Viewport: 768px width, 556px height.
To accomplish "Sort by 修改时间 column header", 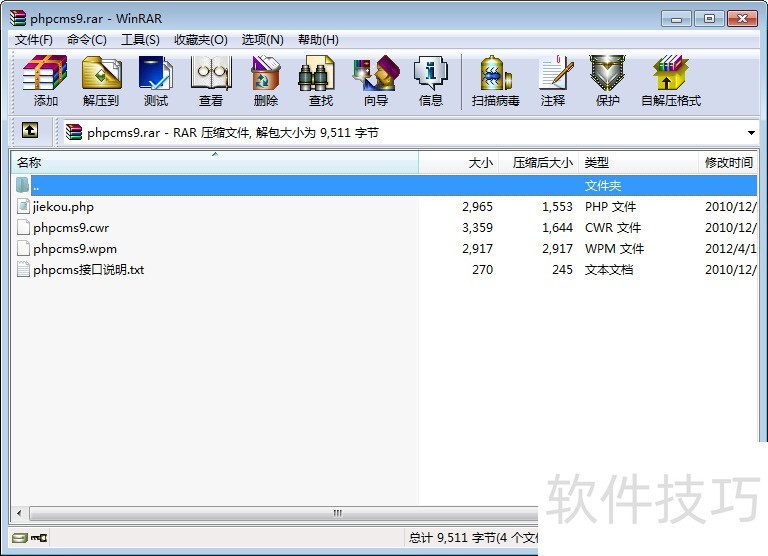I will [728, 162].
